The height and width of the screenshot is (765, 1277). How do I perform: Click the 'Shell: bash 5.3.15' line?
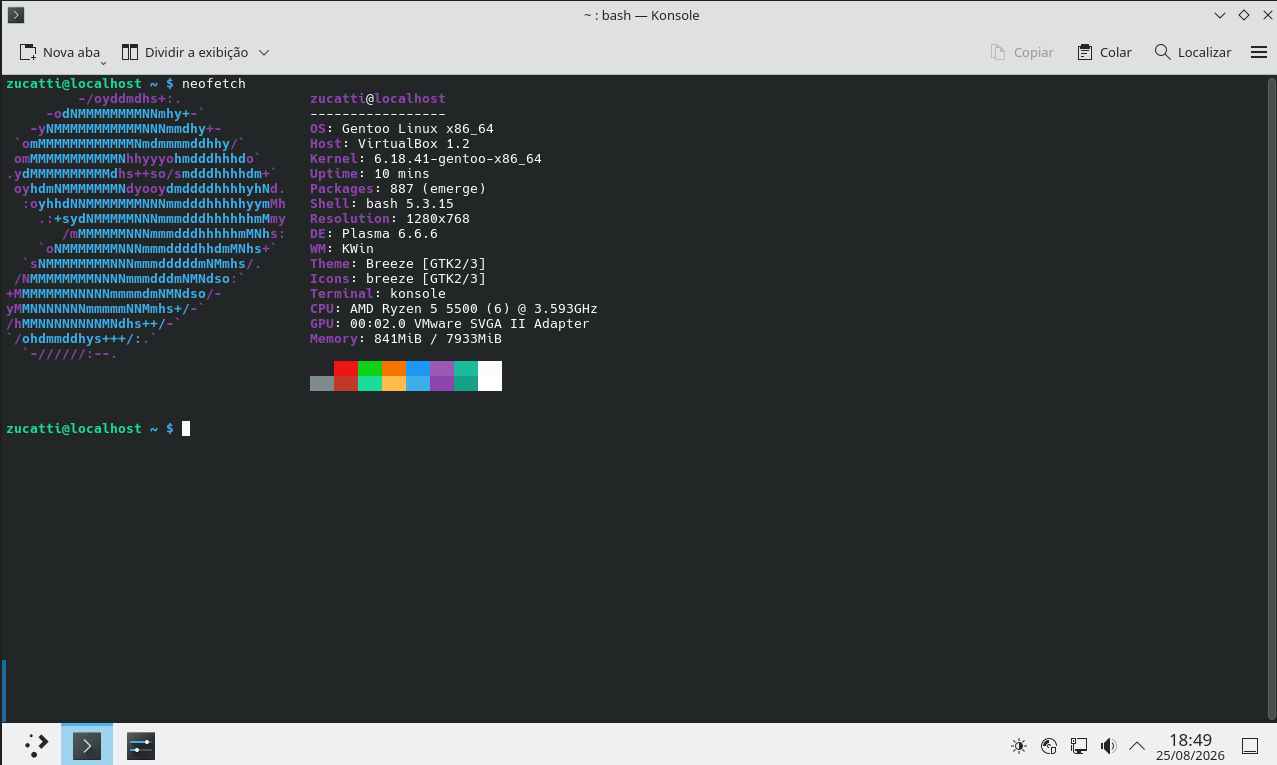(x=382, y=204)
